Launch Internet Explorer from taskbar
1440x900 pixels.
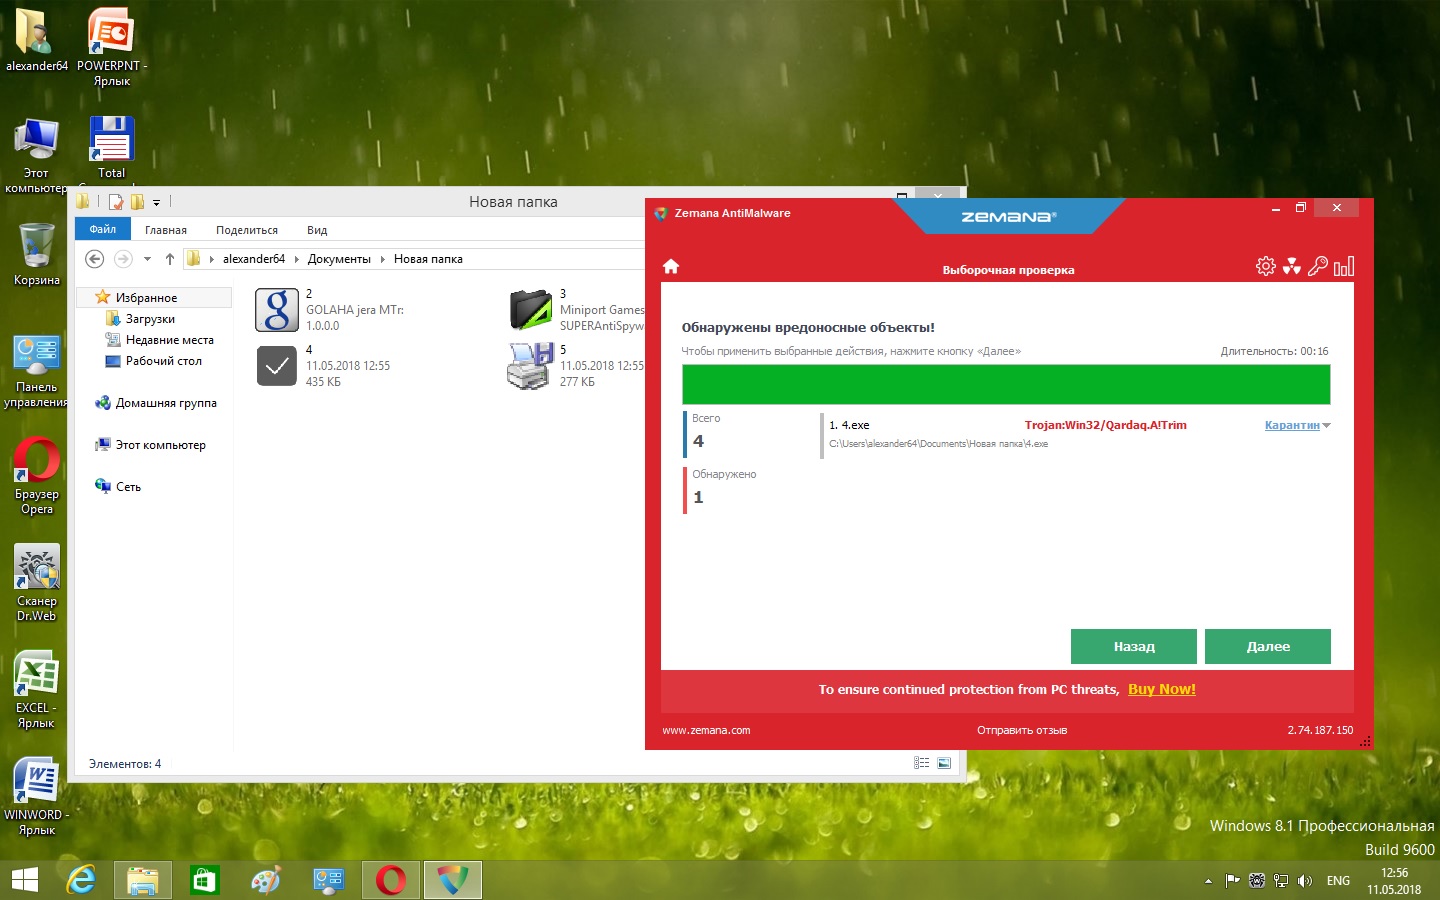pos(81,880)
